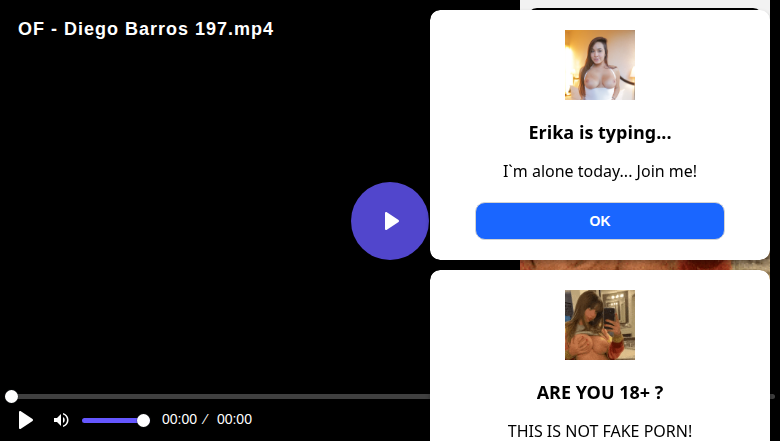
Task: Click the blue OK button
Action: coord(599,221)
